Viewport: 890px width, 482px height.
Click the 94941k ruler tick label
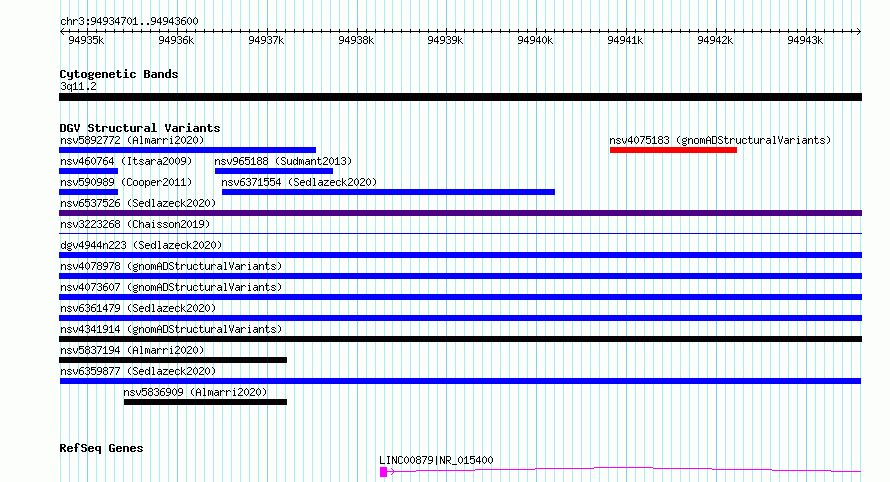tap(625, 40)
